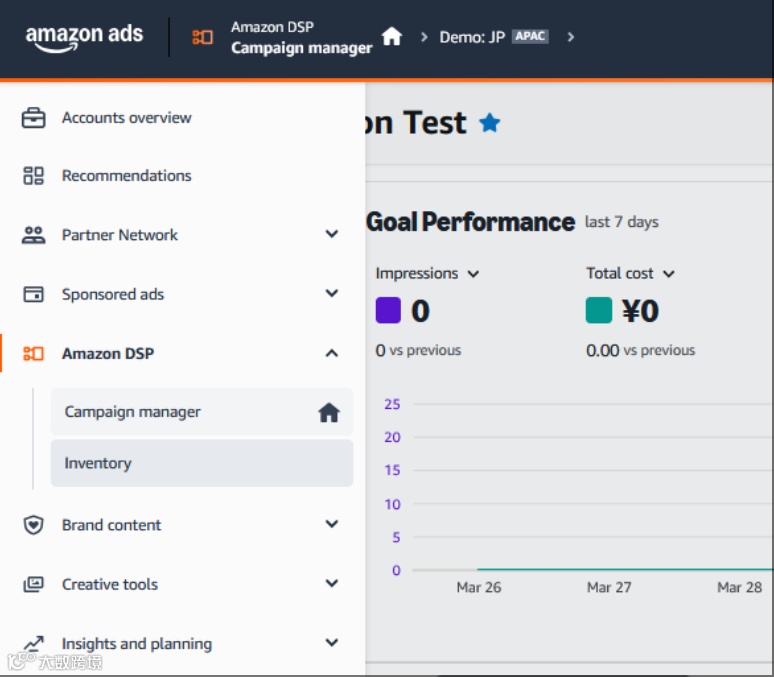The width and height of the screenshot is (774, 677).
Task: Click the chevron before Demo: JP
Action: click(424, 37)
